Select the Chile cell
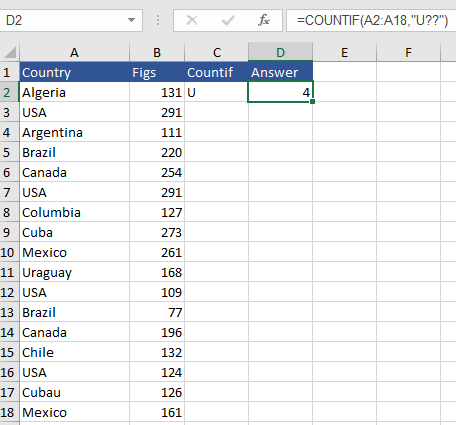The image size is (456, 425). pos(74,352)
